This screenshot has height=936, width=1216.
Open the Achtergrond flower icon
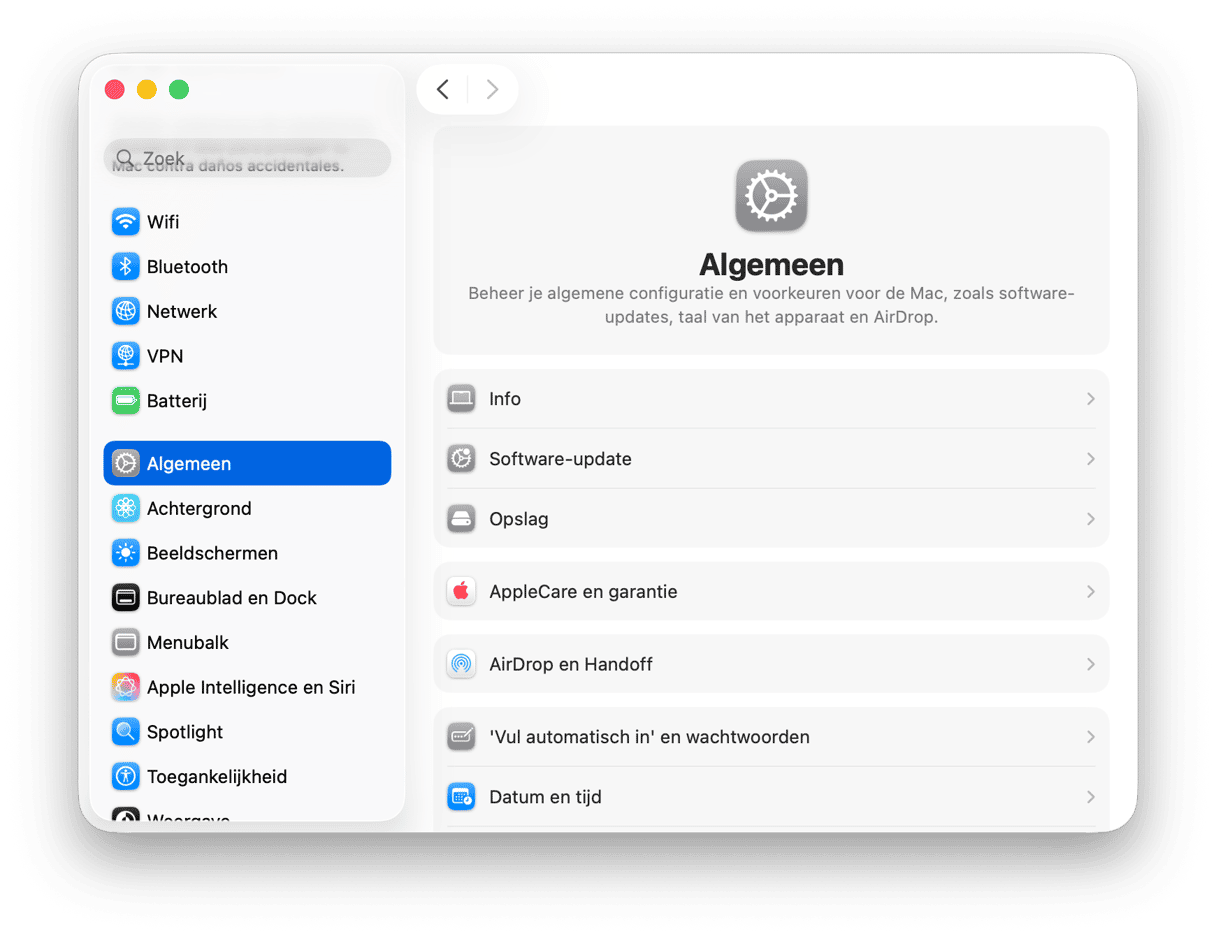(x=125, y=508)
